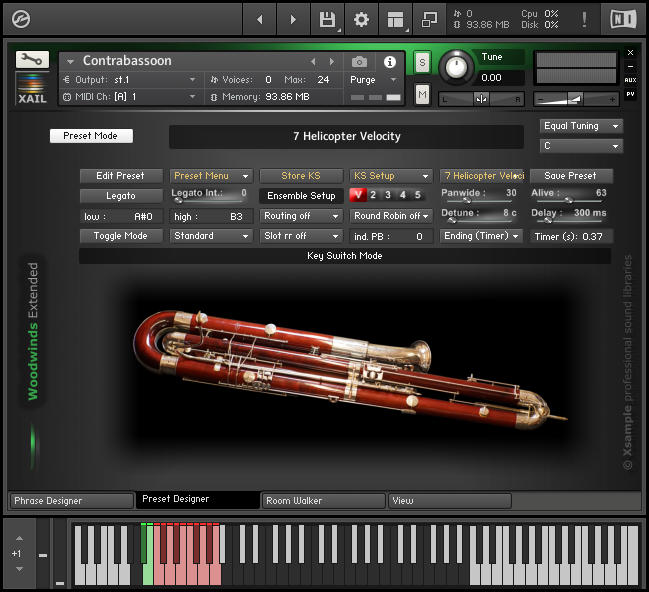
Task: Click the Toggle Mode button
Action: tap(121, 236)
